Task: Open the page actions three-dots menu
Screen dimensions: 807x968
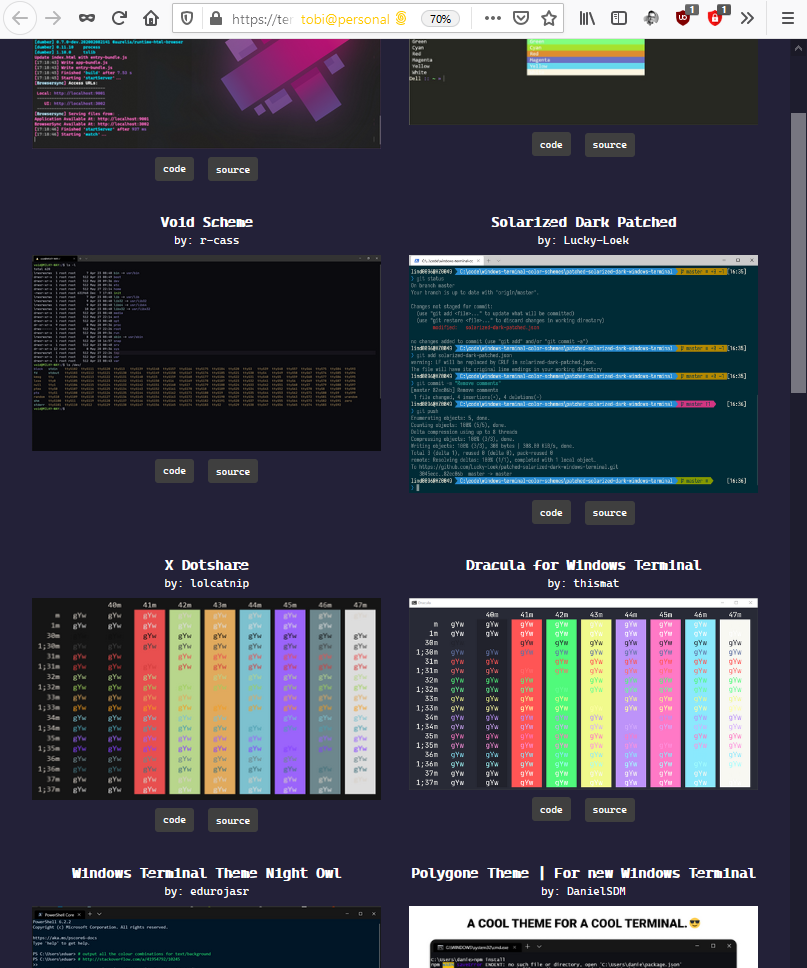Action: click(492, 18)
